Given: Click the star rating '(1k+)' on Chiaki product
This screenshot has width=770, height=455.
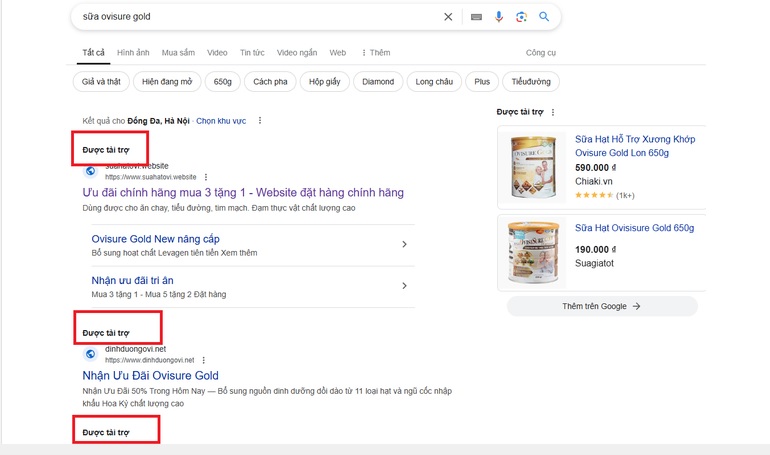Looking at the screenshot, I should (x=605, y=195).
